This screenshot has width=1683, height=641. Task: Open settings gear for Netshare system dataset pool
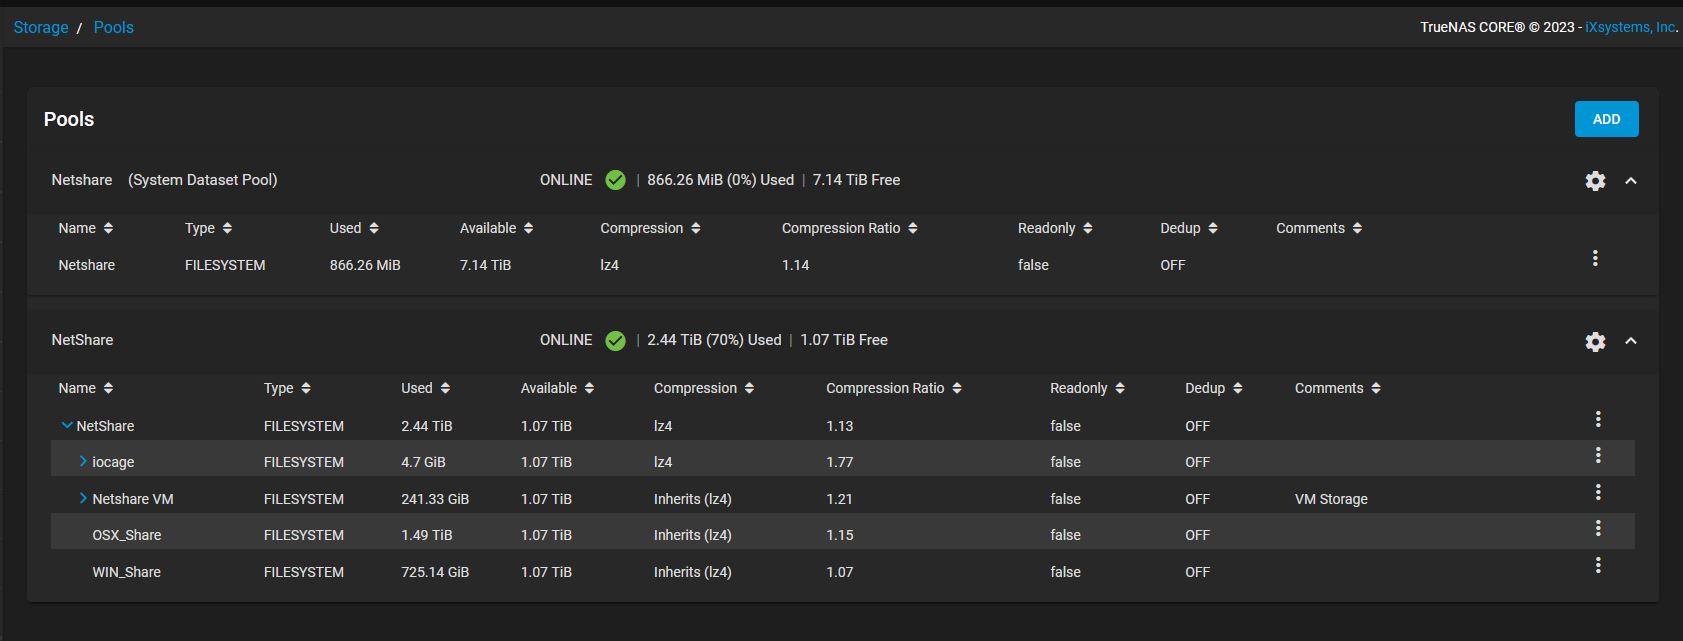click(x=1595, y=181)
